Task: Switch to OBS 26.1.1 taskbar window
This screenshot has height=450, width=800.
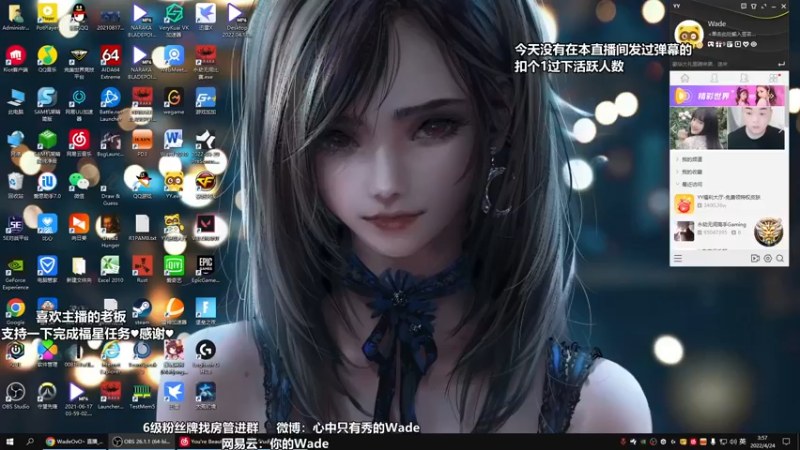Action: tap(141, 441)
